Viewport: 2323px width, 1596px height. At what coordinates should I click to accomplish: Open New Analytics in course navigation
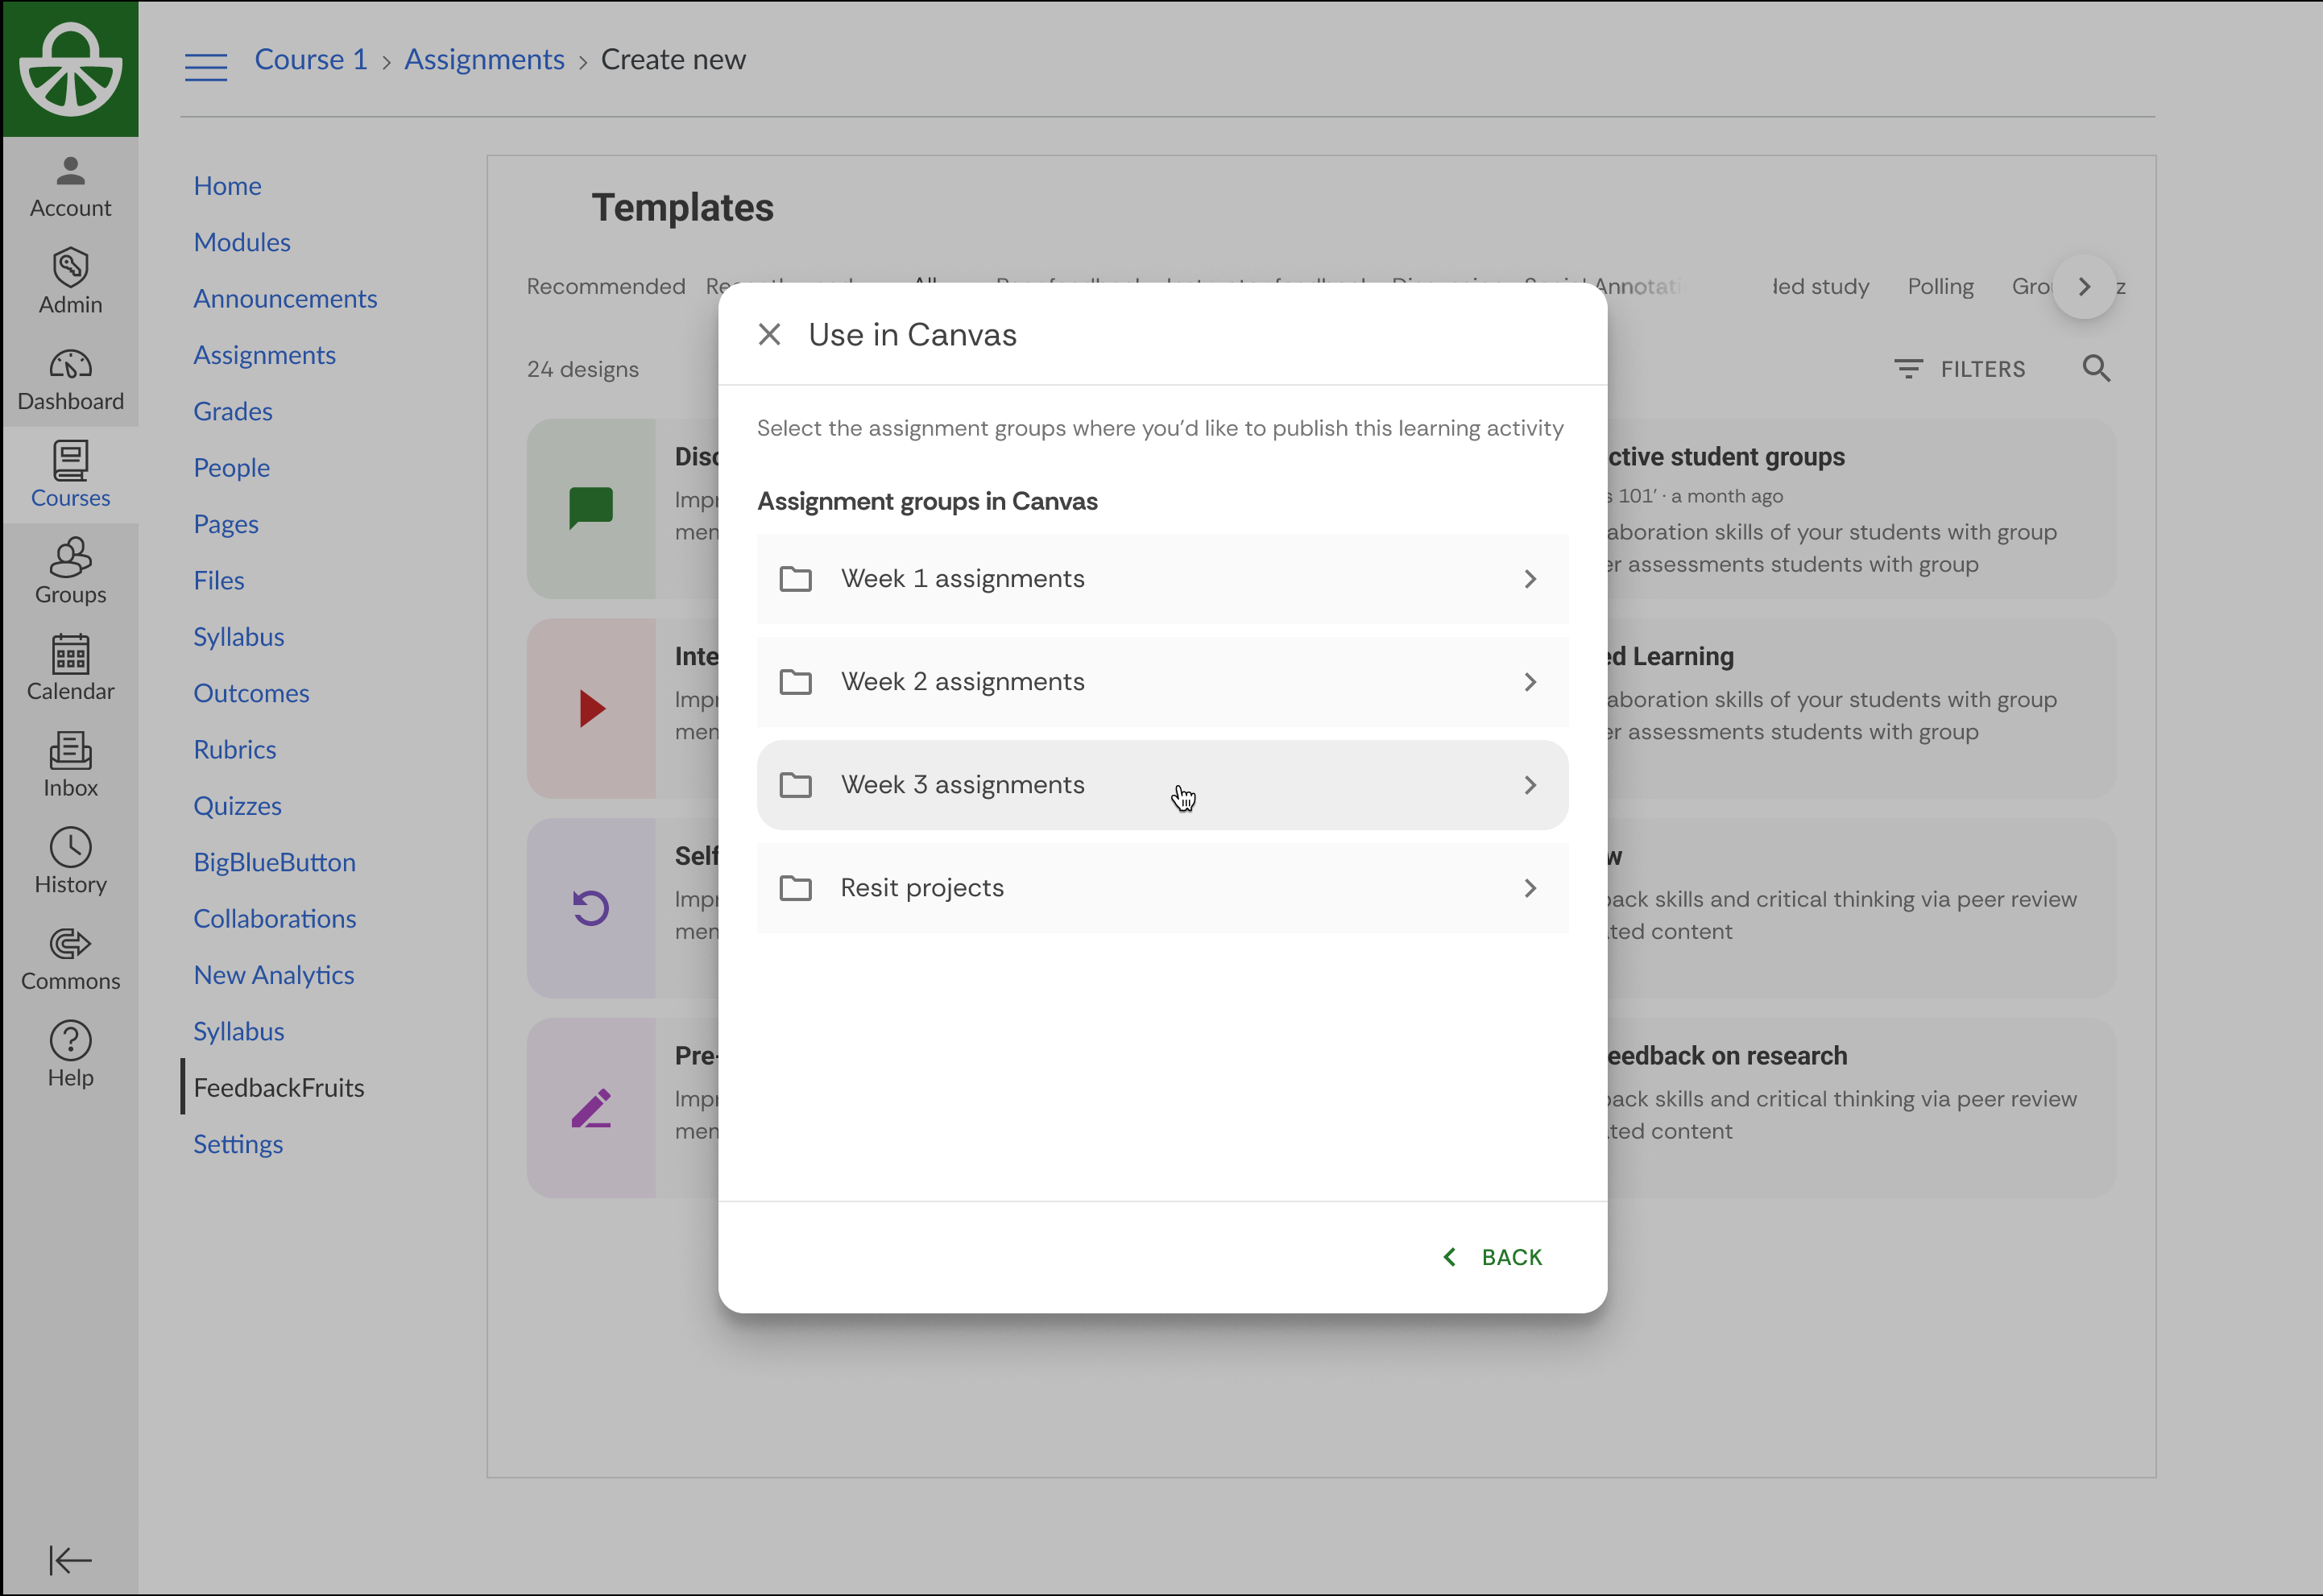pyautogui.click(x=274, y=975)
